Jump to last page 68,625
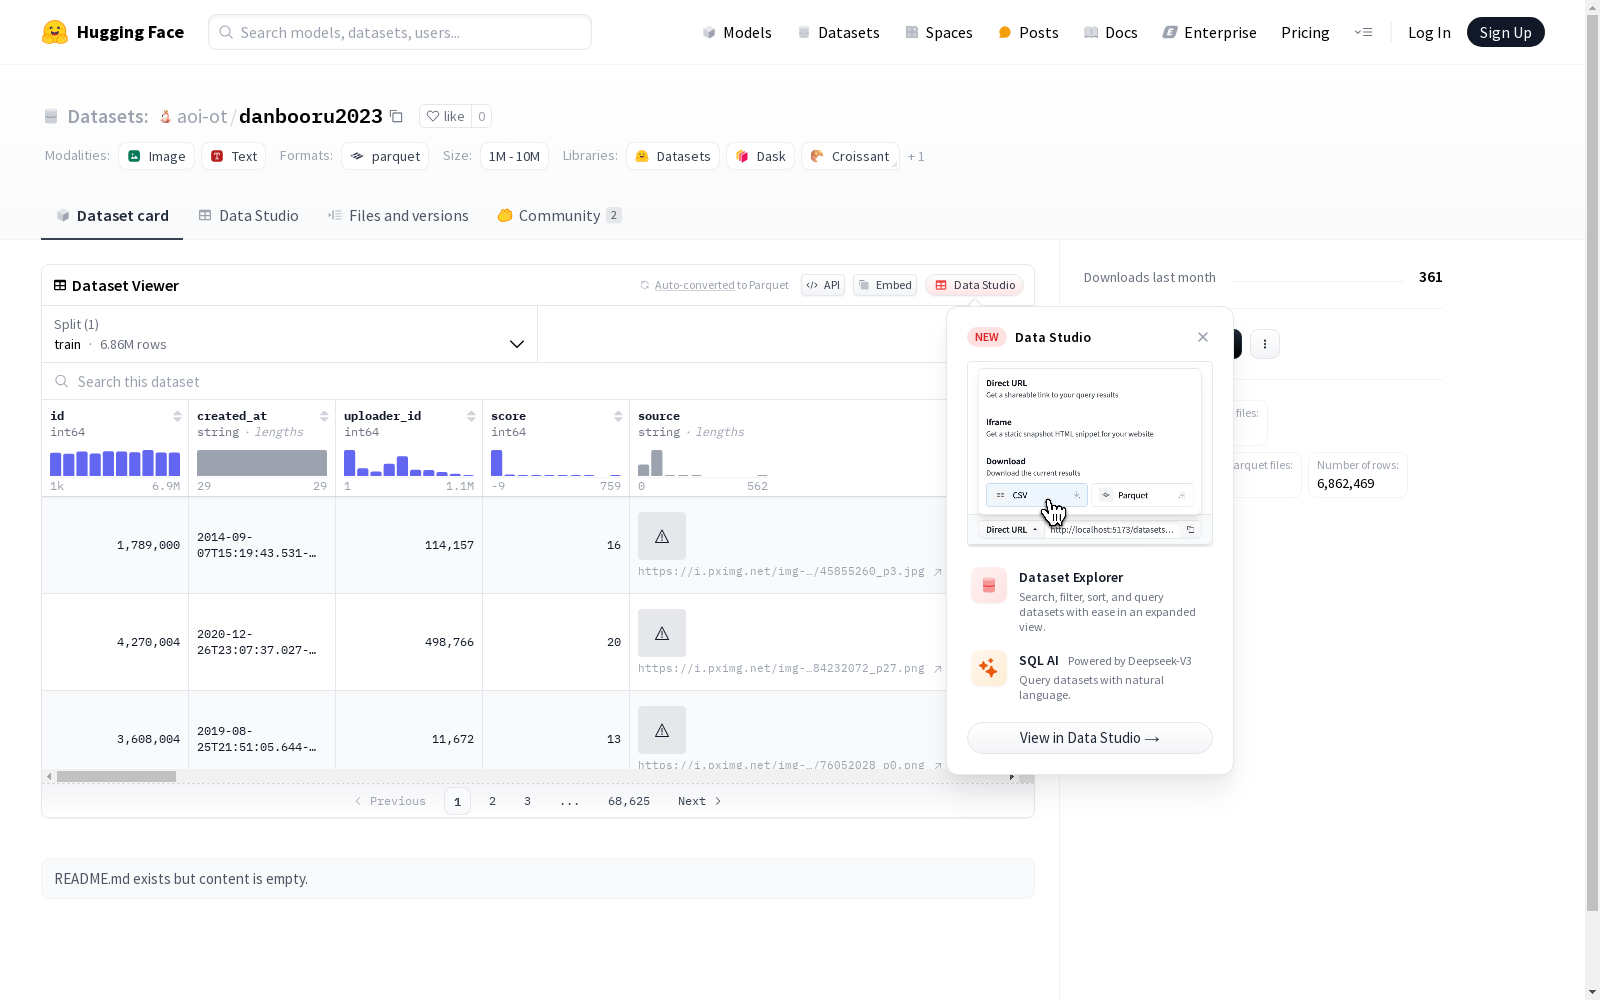 pyautogui.click(x=629, y=801)
